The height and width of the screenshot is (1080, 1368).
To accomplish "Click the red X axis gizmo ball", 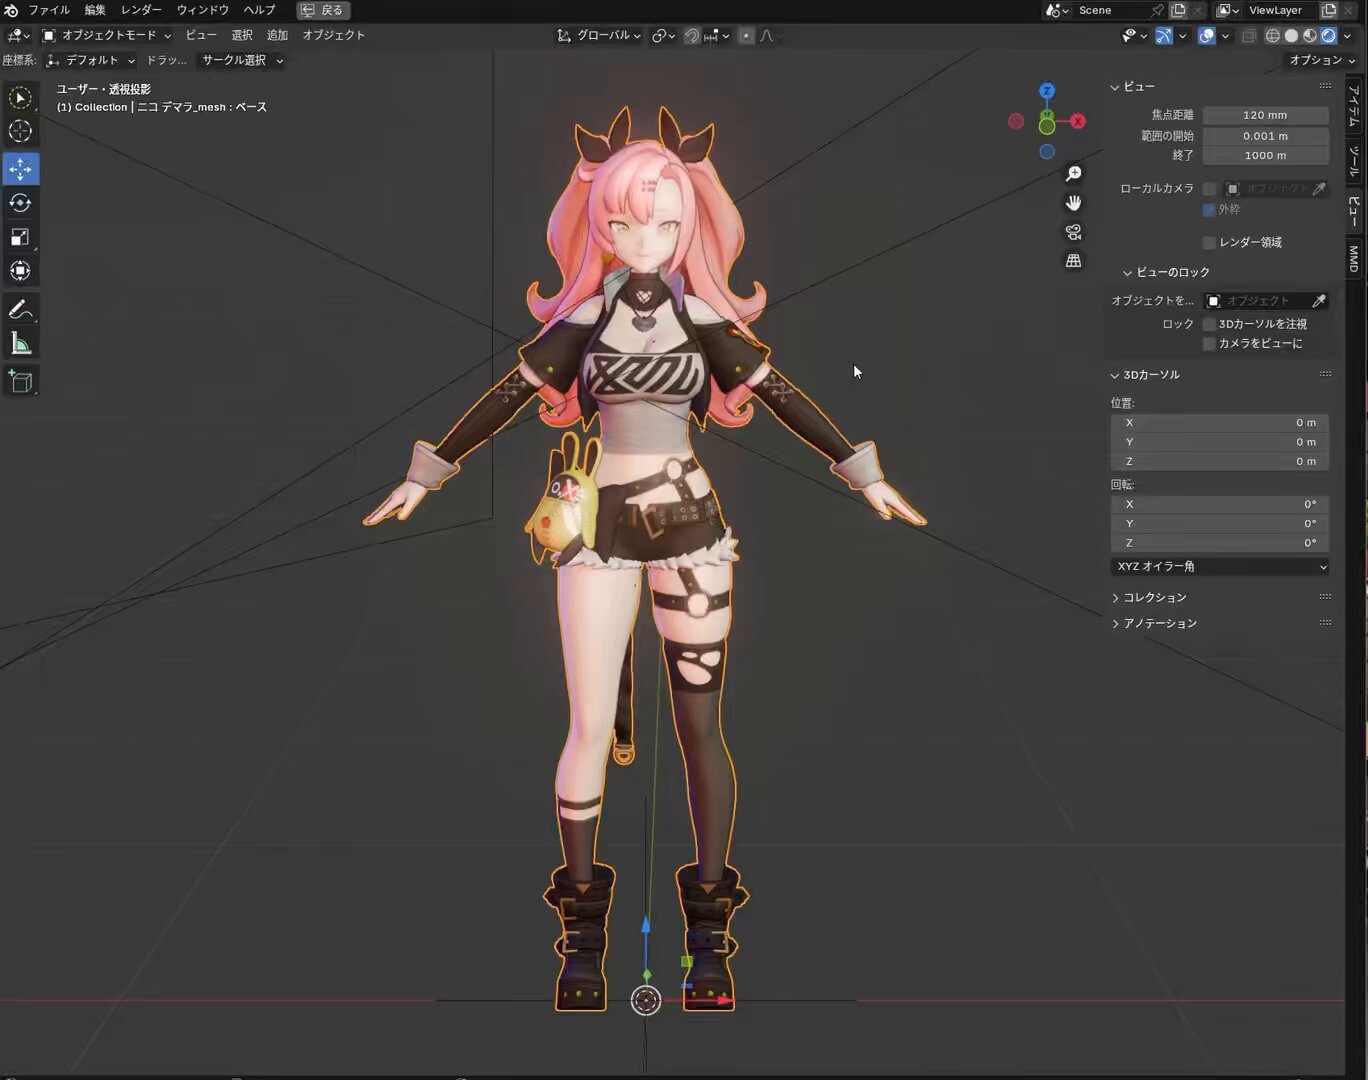I will tap(1077, 121).
